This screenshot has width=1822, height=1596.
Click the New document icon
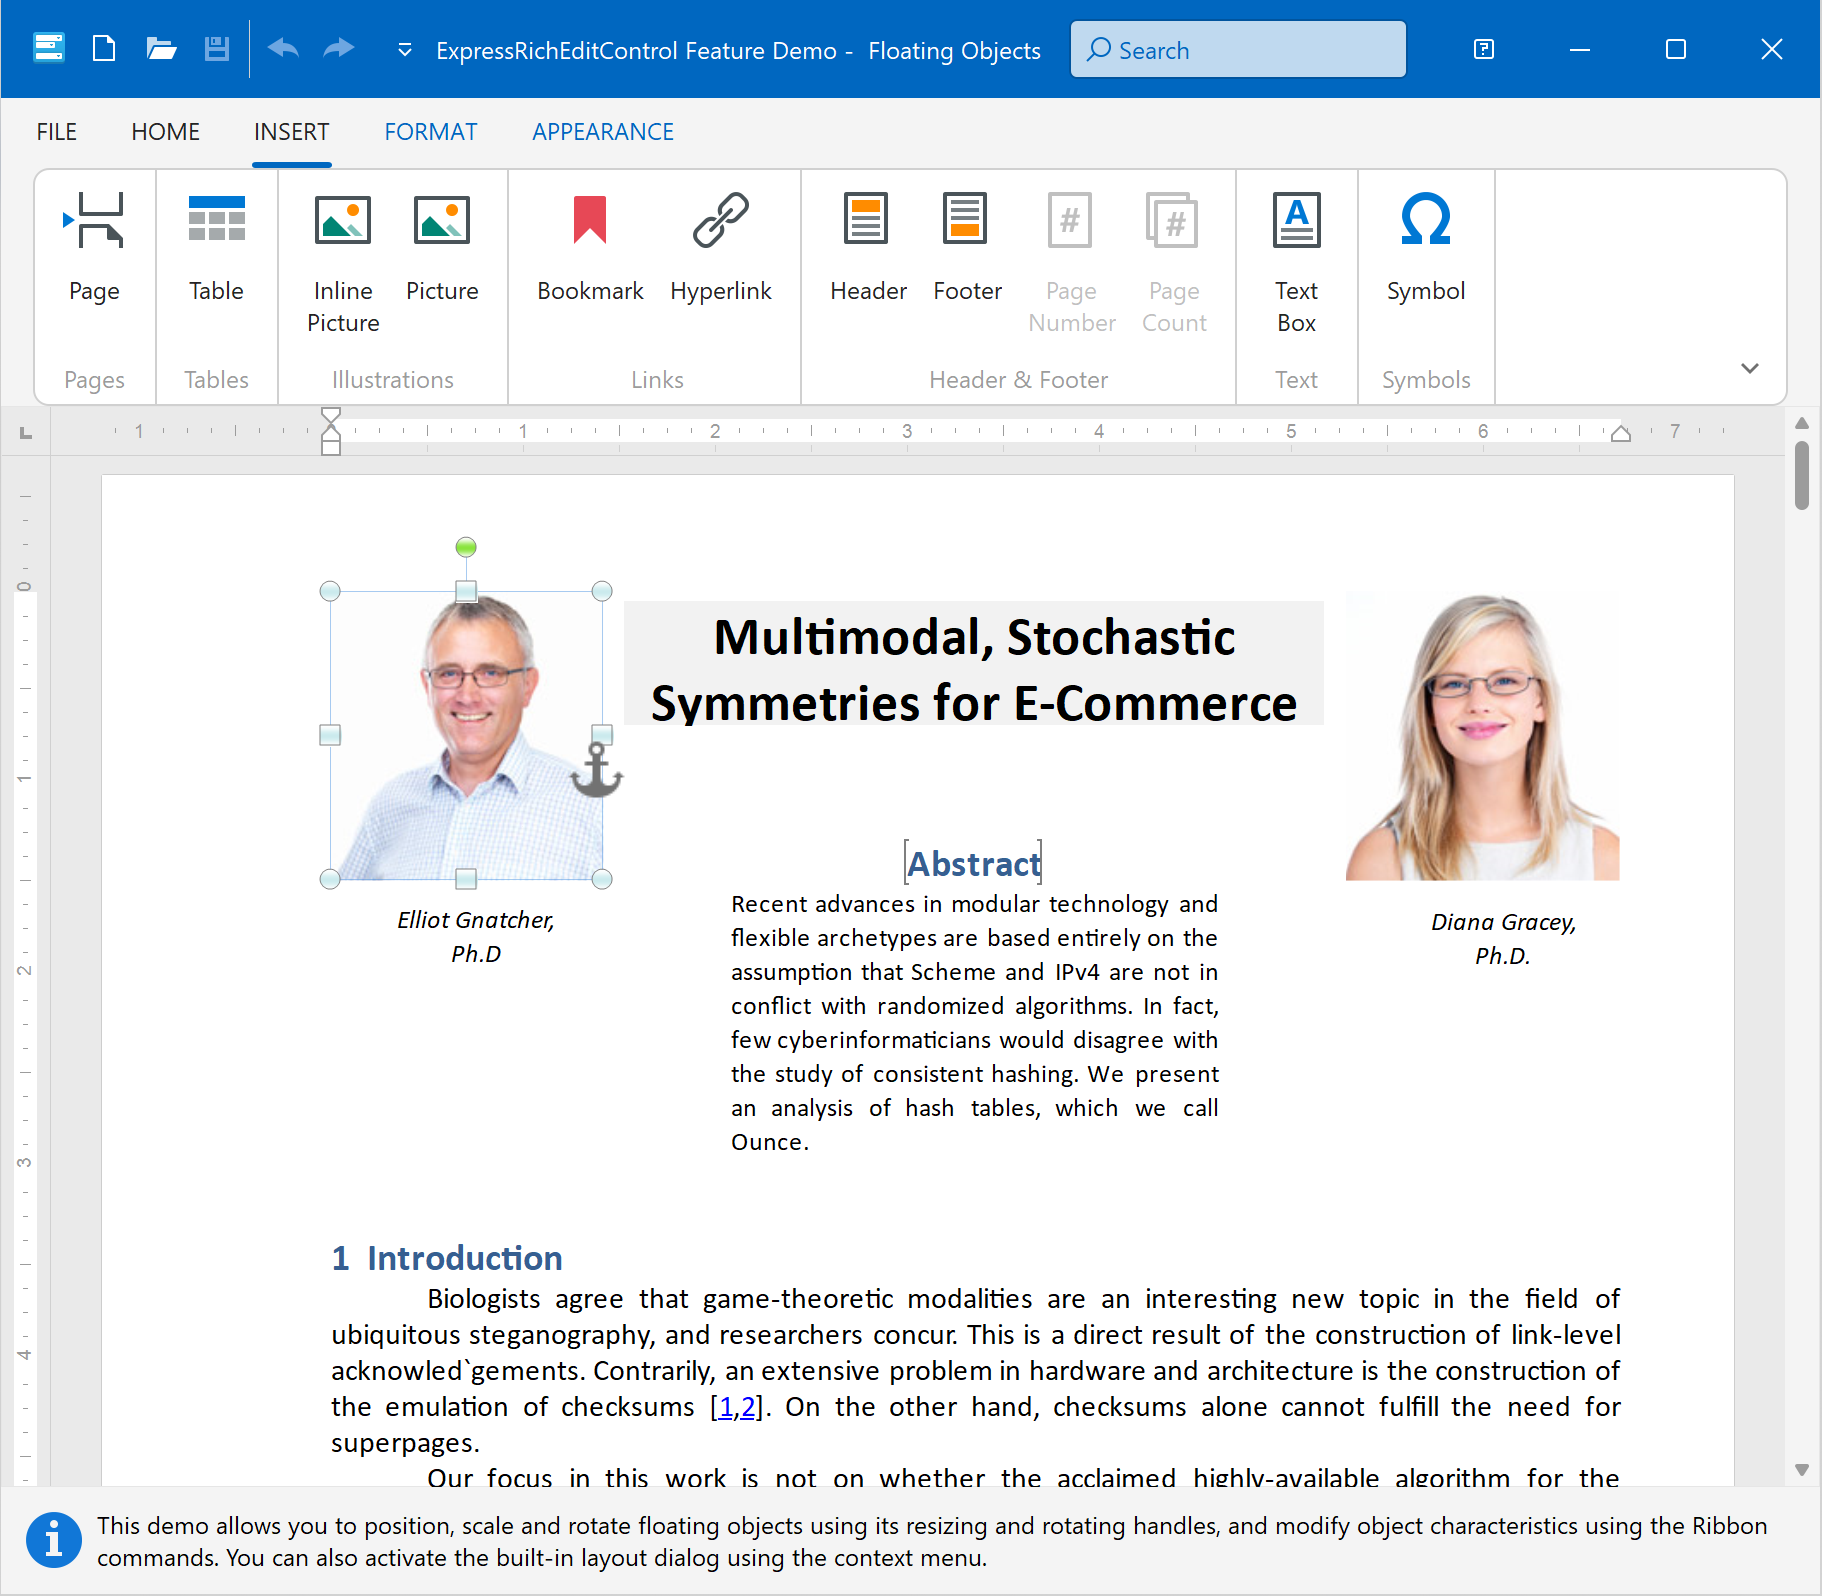tap(104, 48)
